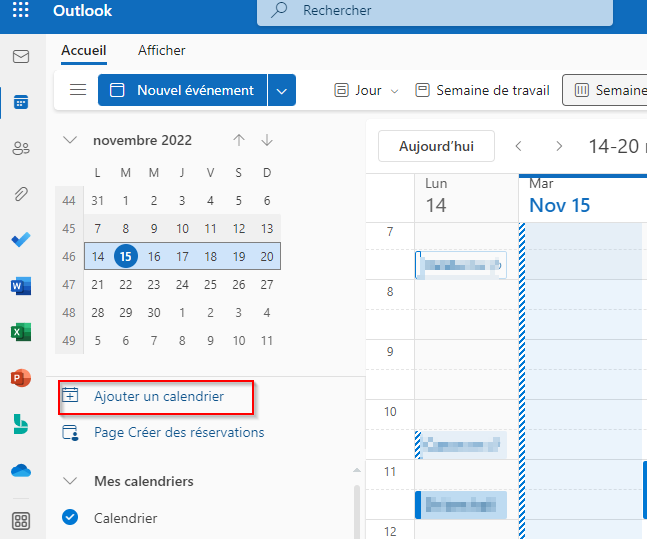647x539 pixels.
Task: Uncheck the Calendrier calendar checkbox
Action: [x=70, y=517]
